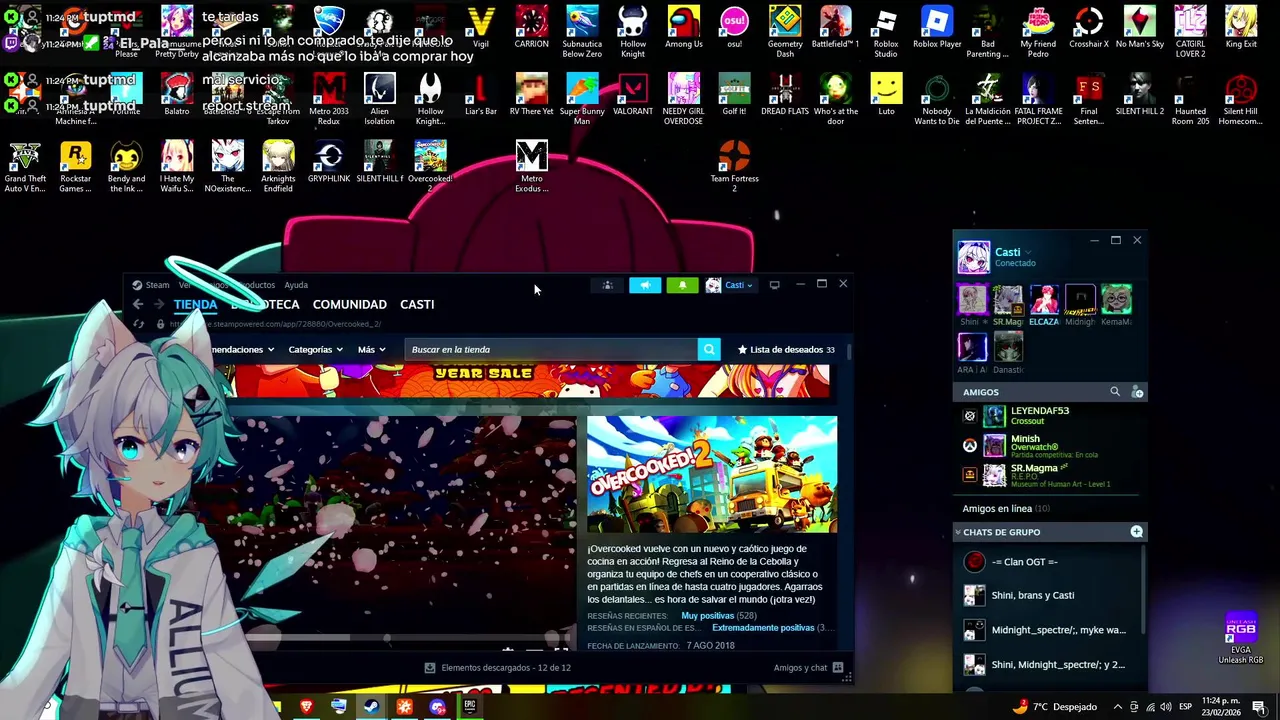1280x720 pixels.
Task: Open Crosshair X desktop icon
Action: pos(1088,27)
